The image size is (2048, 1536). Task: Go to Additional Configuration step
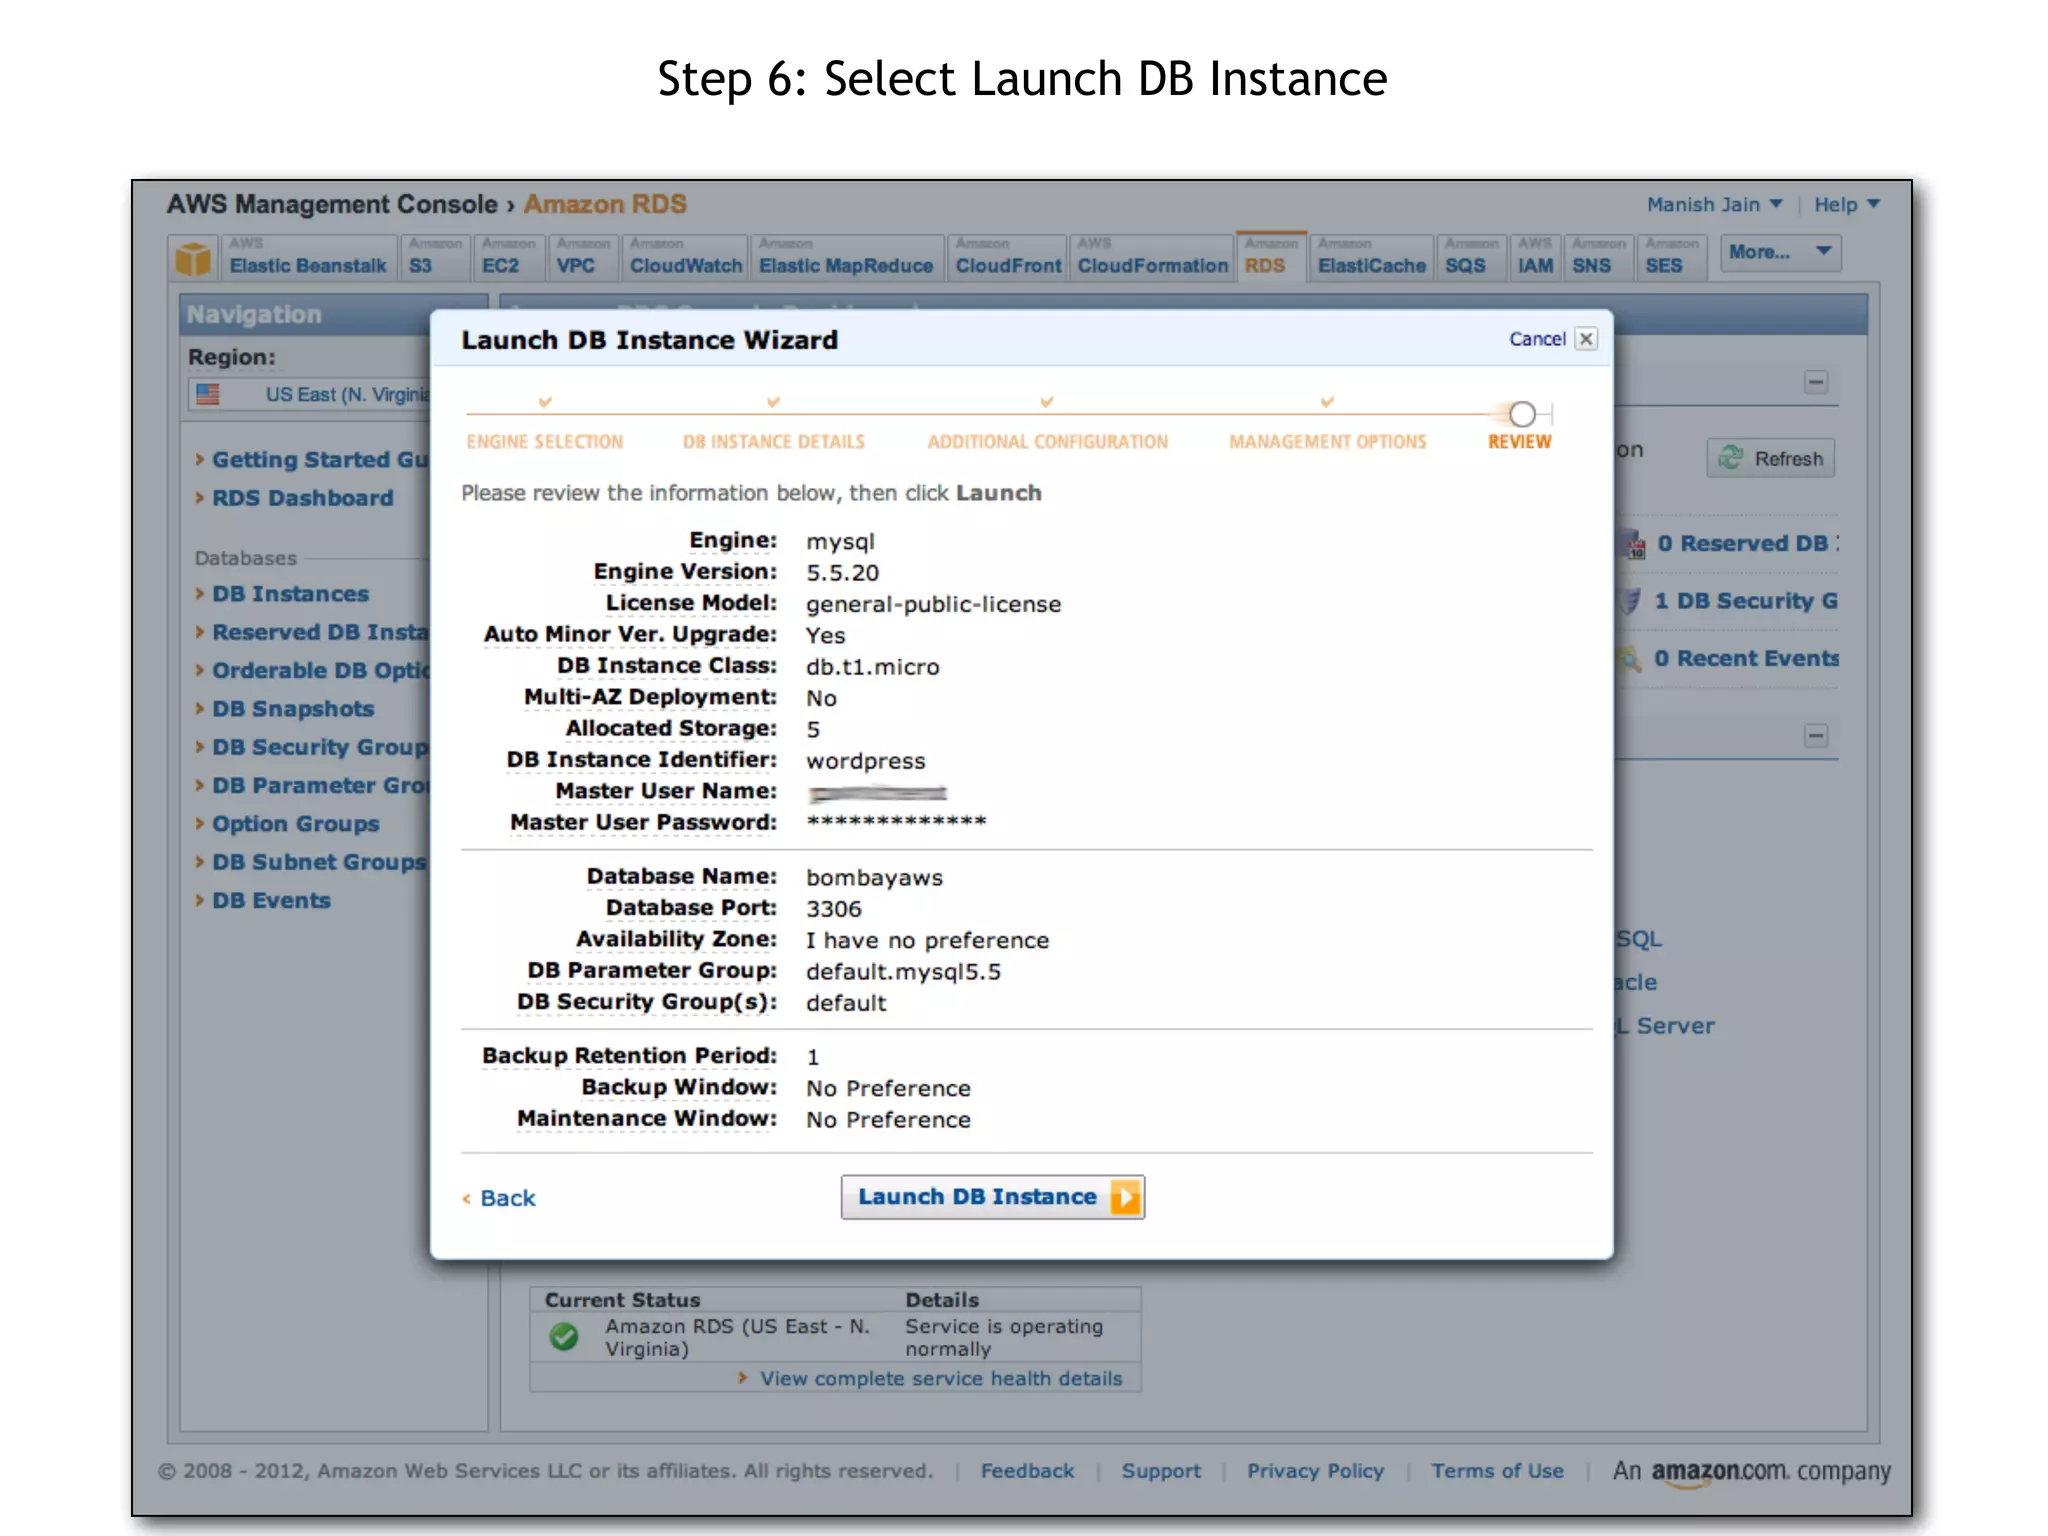(1047, 441)
